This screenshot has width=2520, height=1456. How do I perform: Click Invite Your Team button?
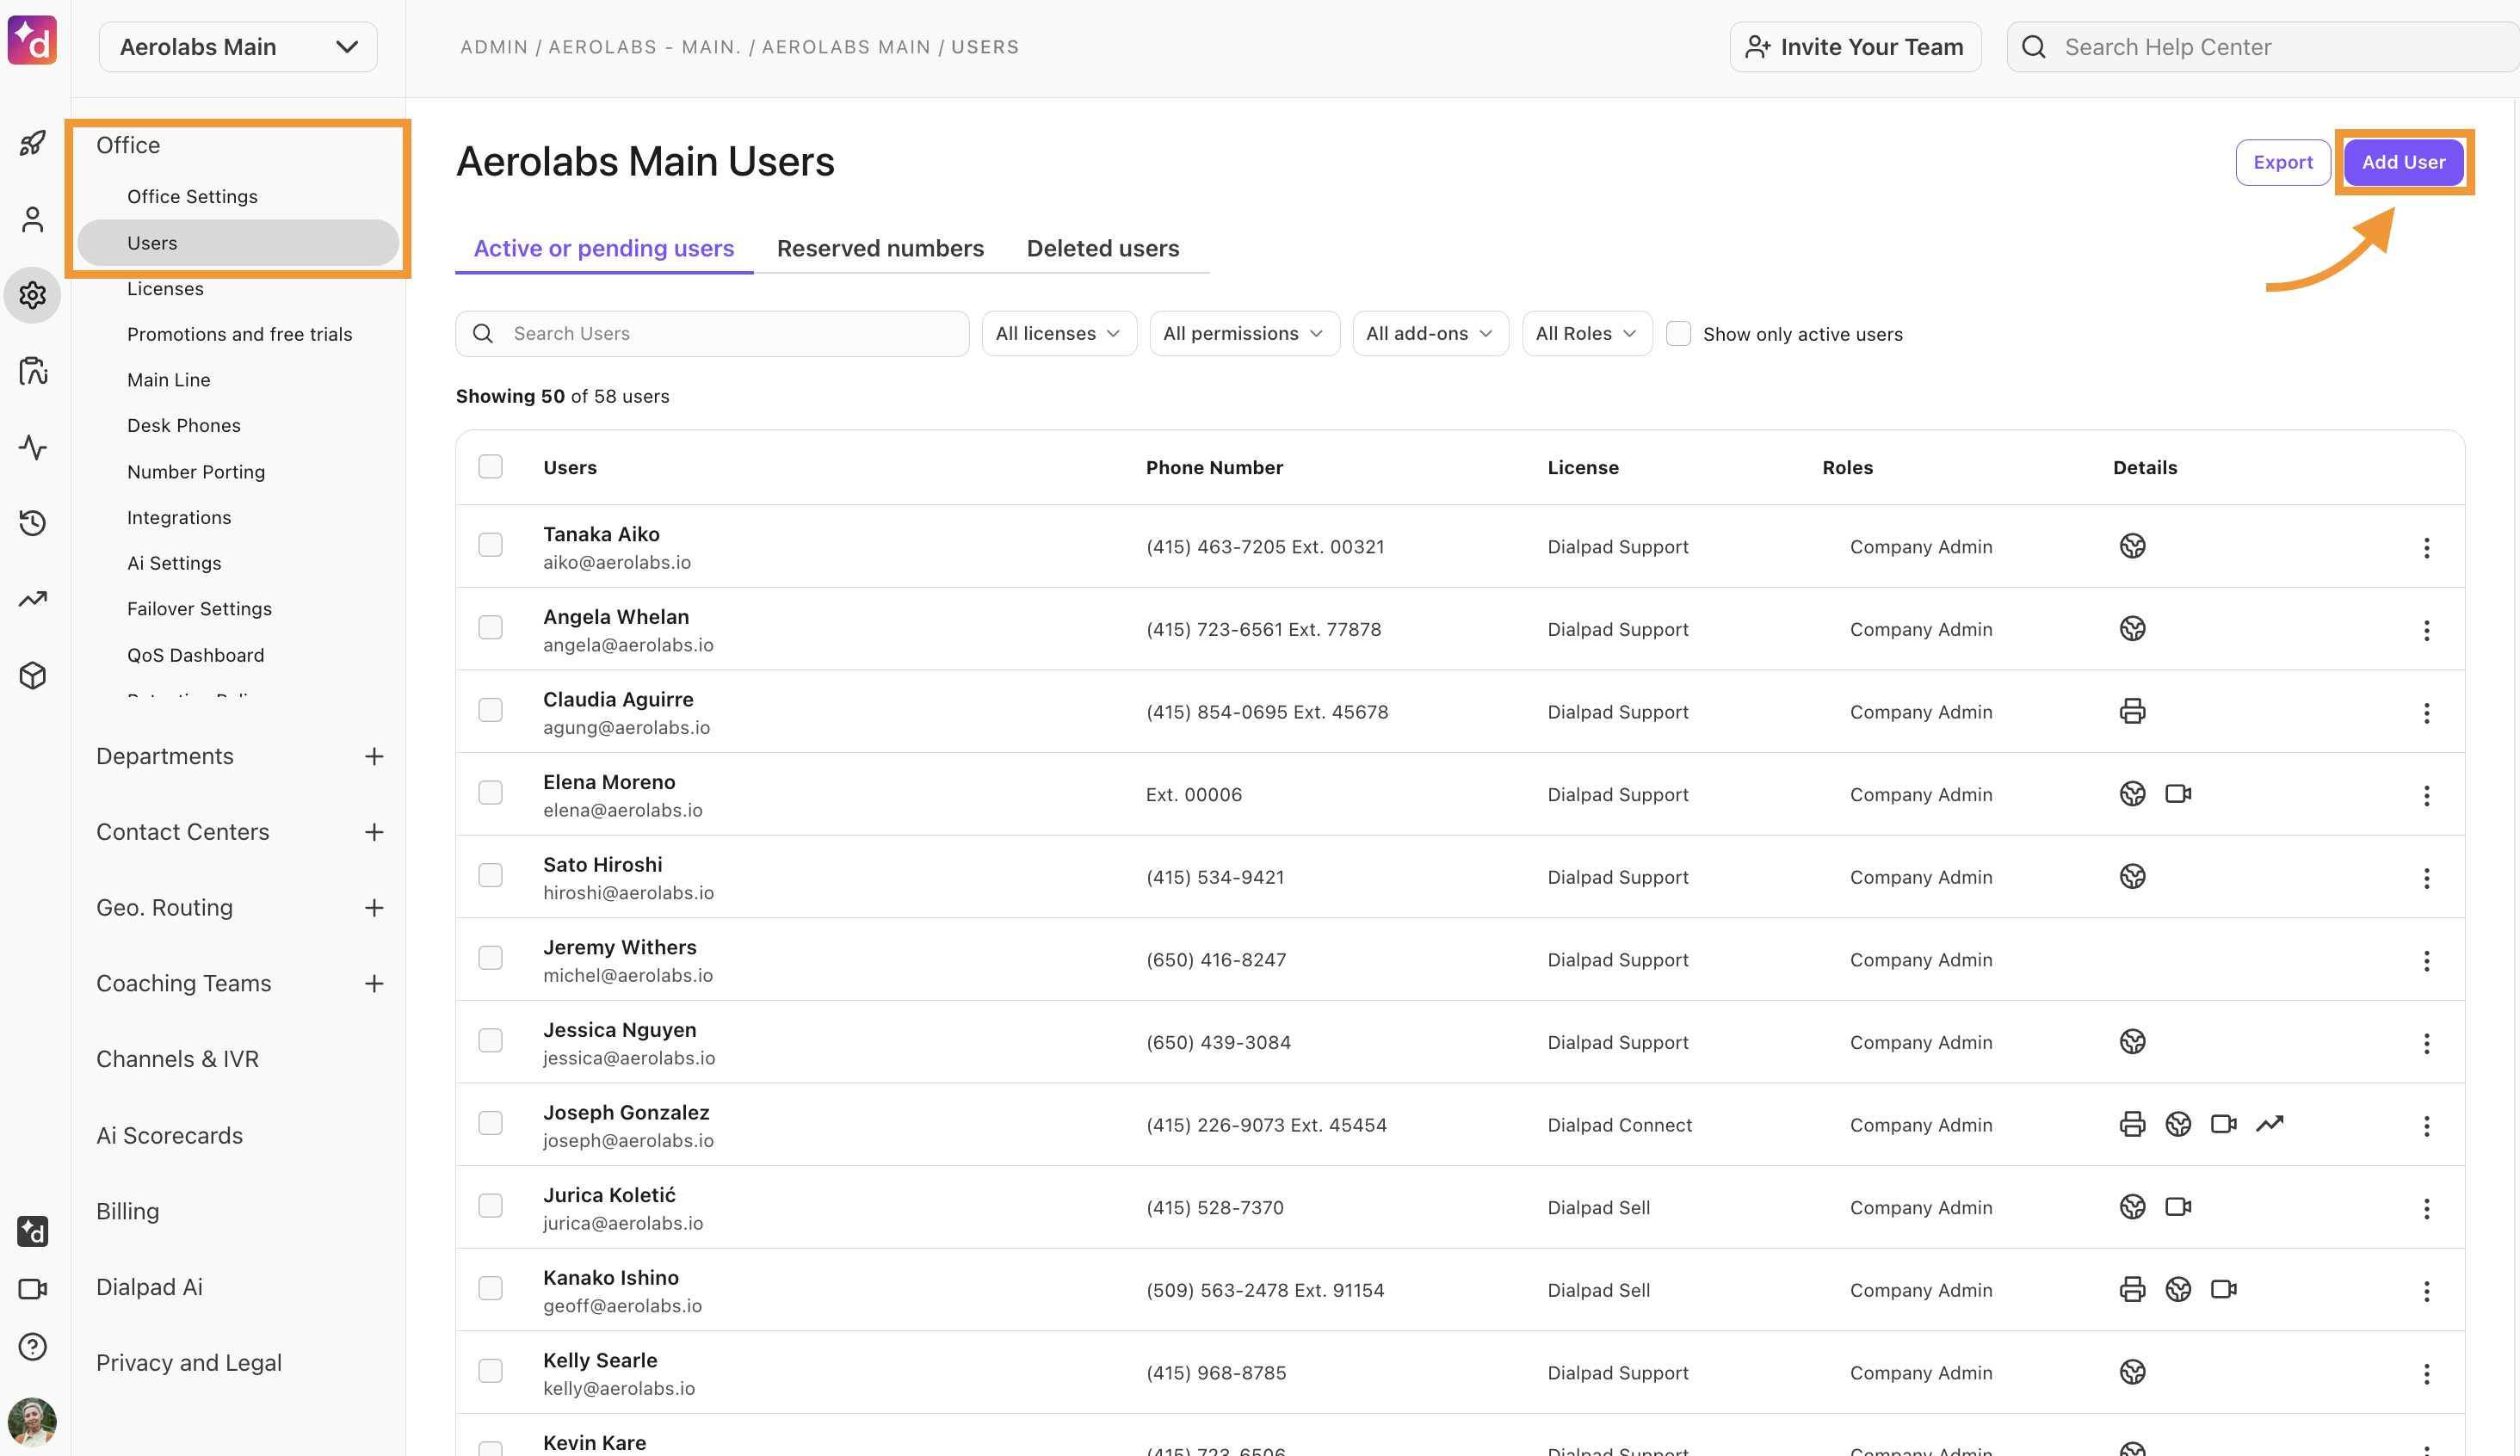click(x=1855, y=47)
